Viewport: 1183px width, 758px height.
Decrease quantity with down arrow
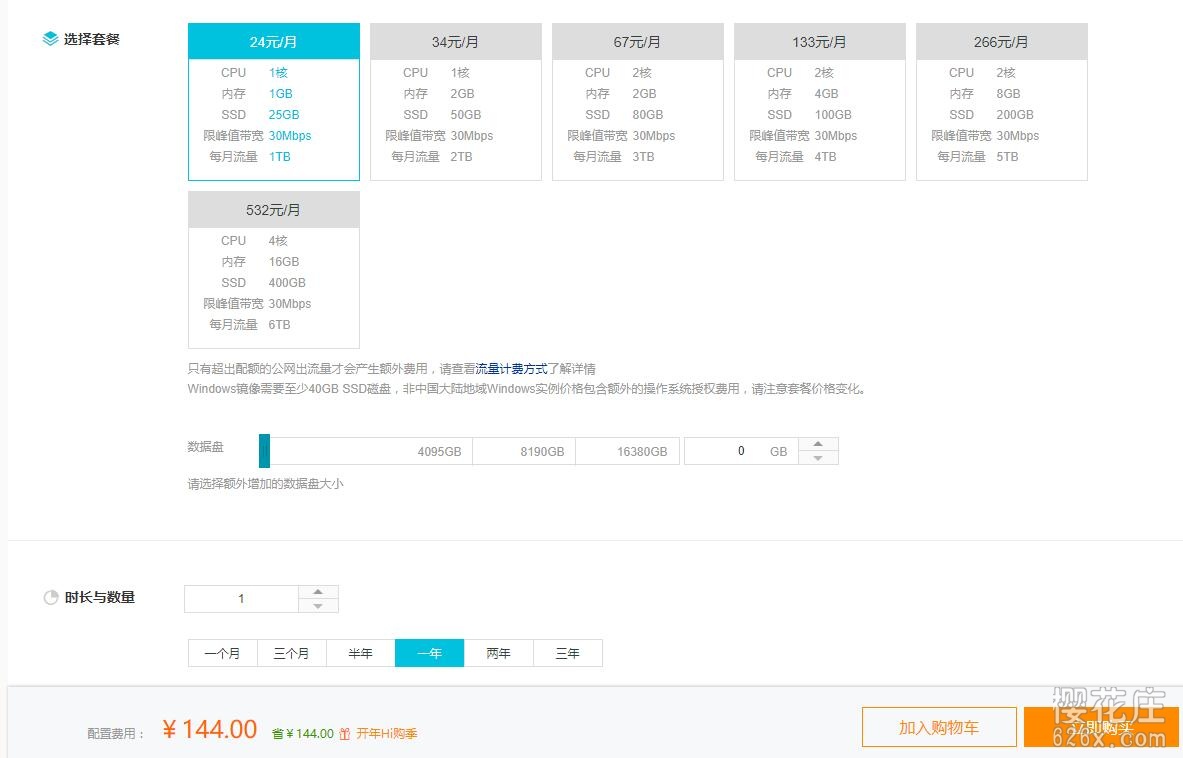tap(318, 606)
